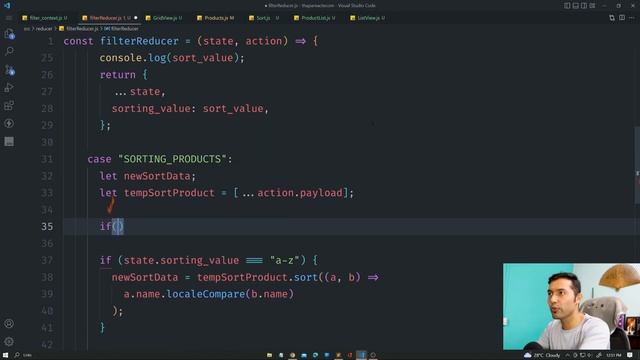This screenshot has width=640, height=360.
Task: Click line number 31 in the gutter
Action: click(47, 159)
